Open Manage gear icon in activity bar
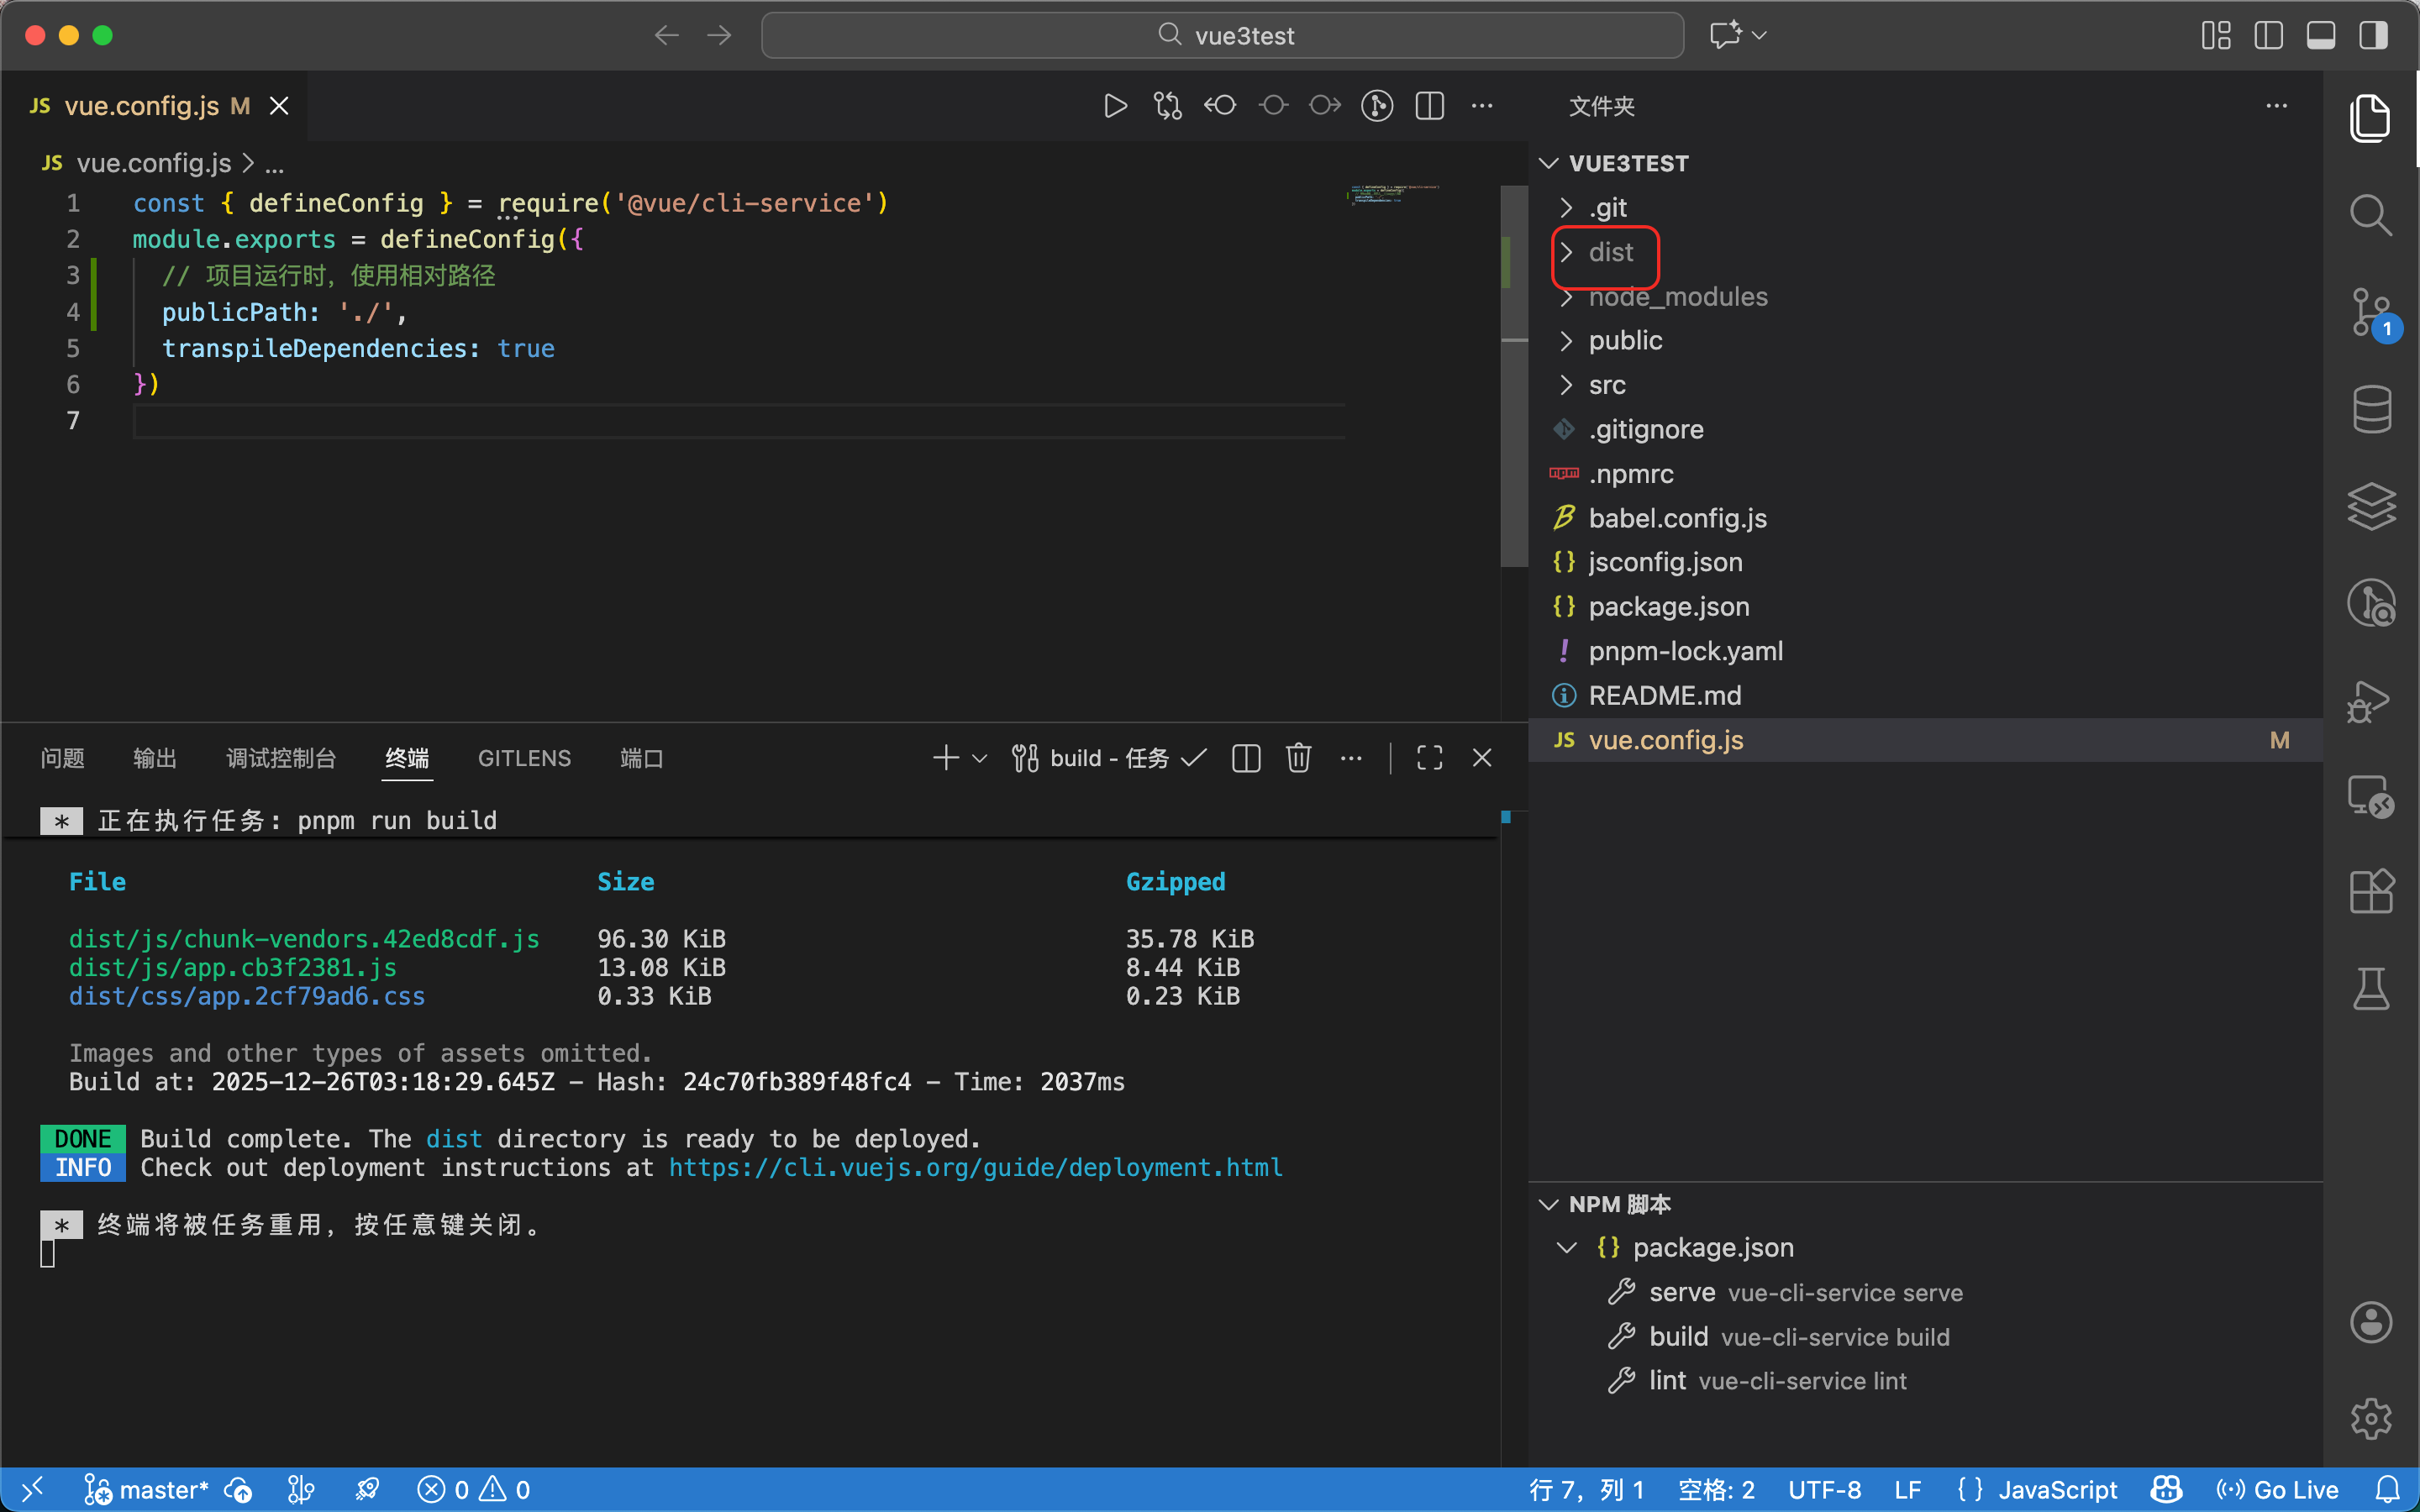 coord(2370,1418)
